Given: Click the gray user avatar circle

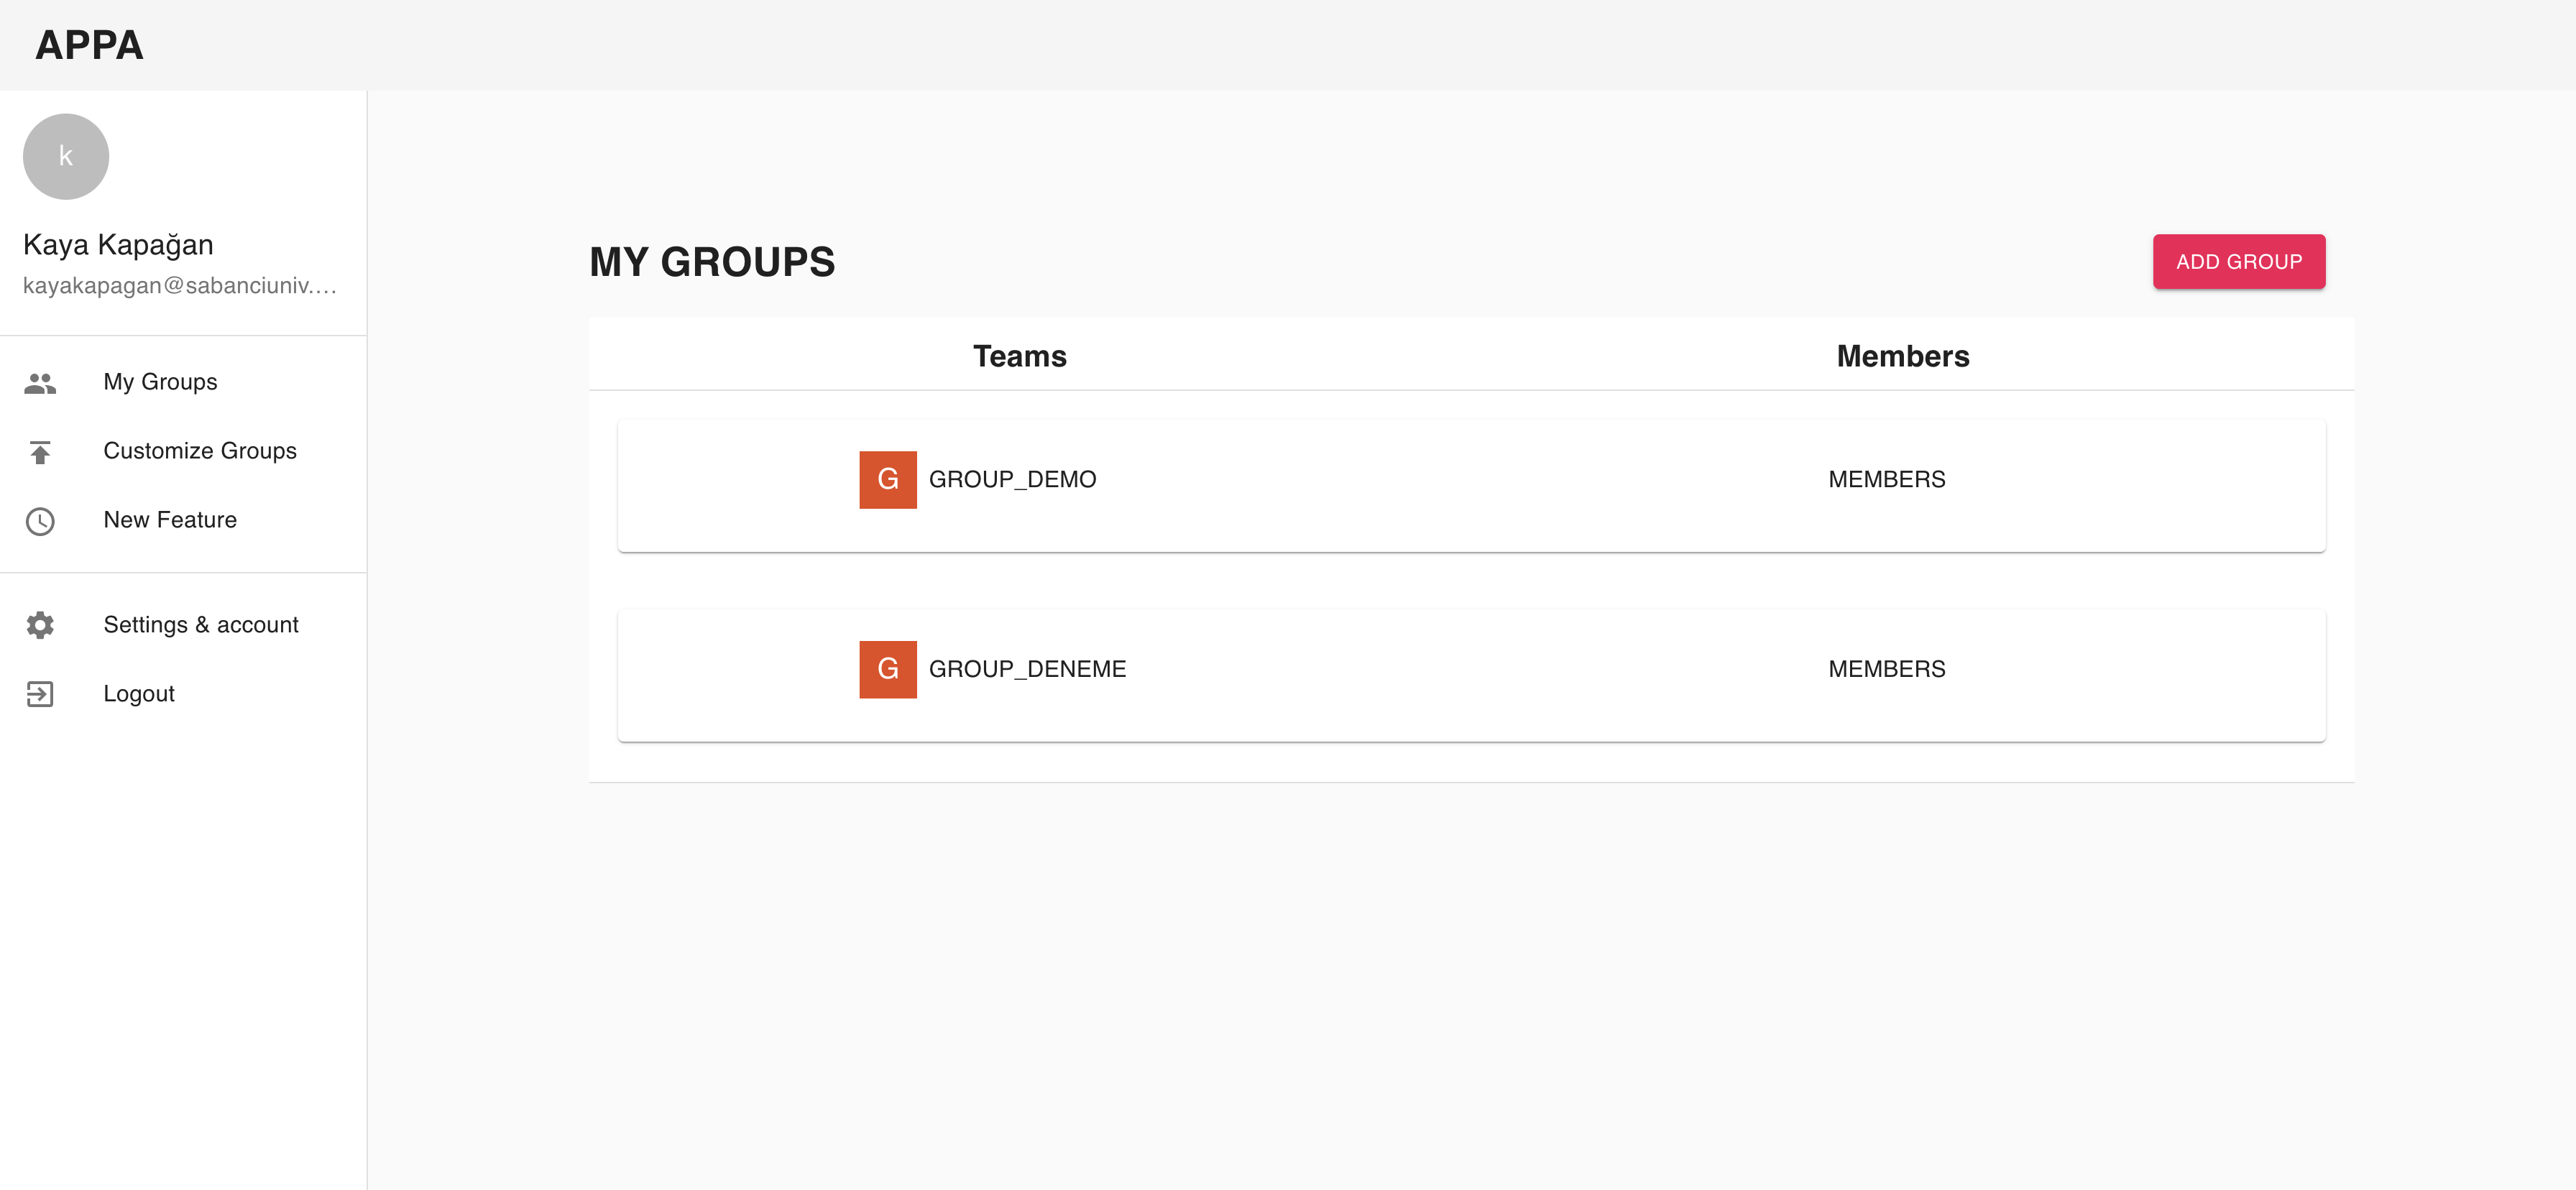Looking at the screenshot, I should pyautogui.click(x=66, y=156).
